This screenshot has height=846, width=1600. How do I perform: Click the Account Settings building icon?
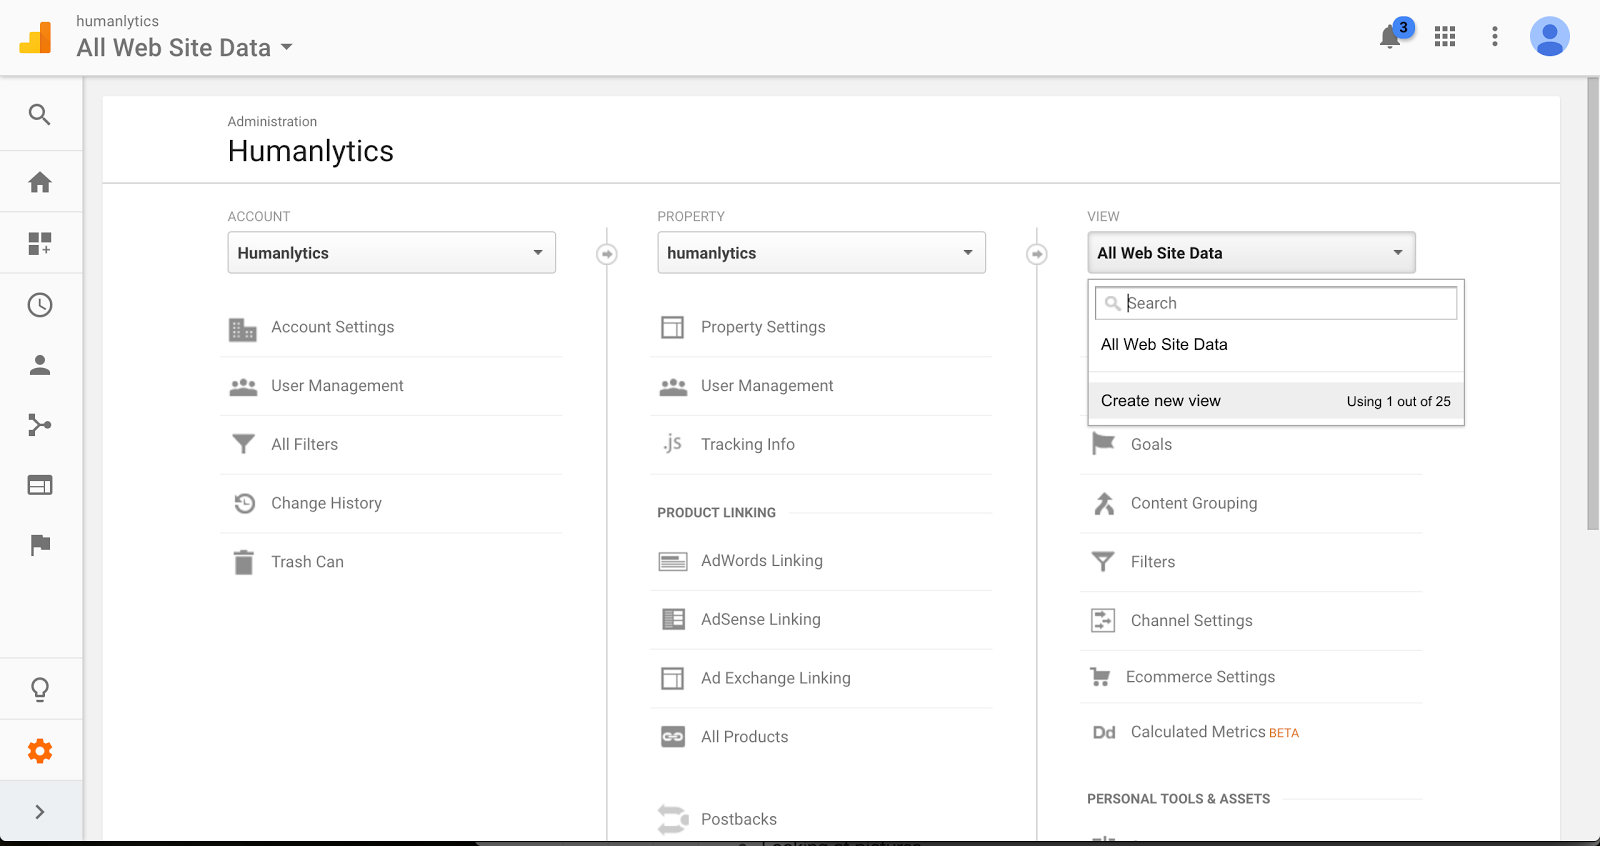click(x=243, y=329)
